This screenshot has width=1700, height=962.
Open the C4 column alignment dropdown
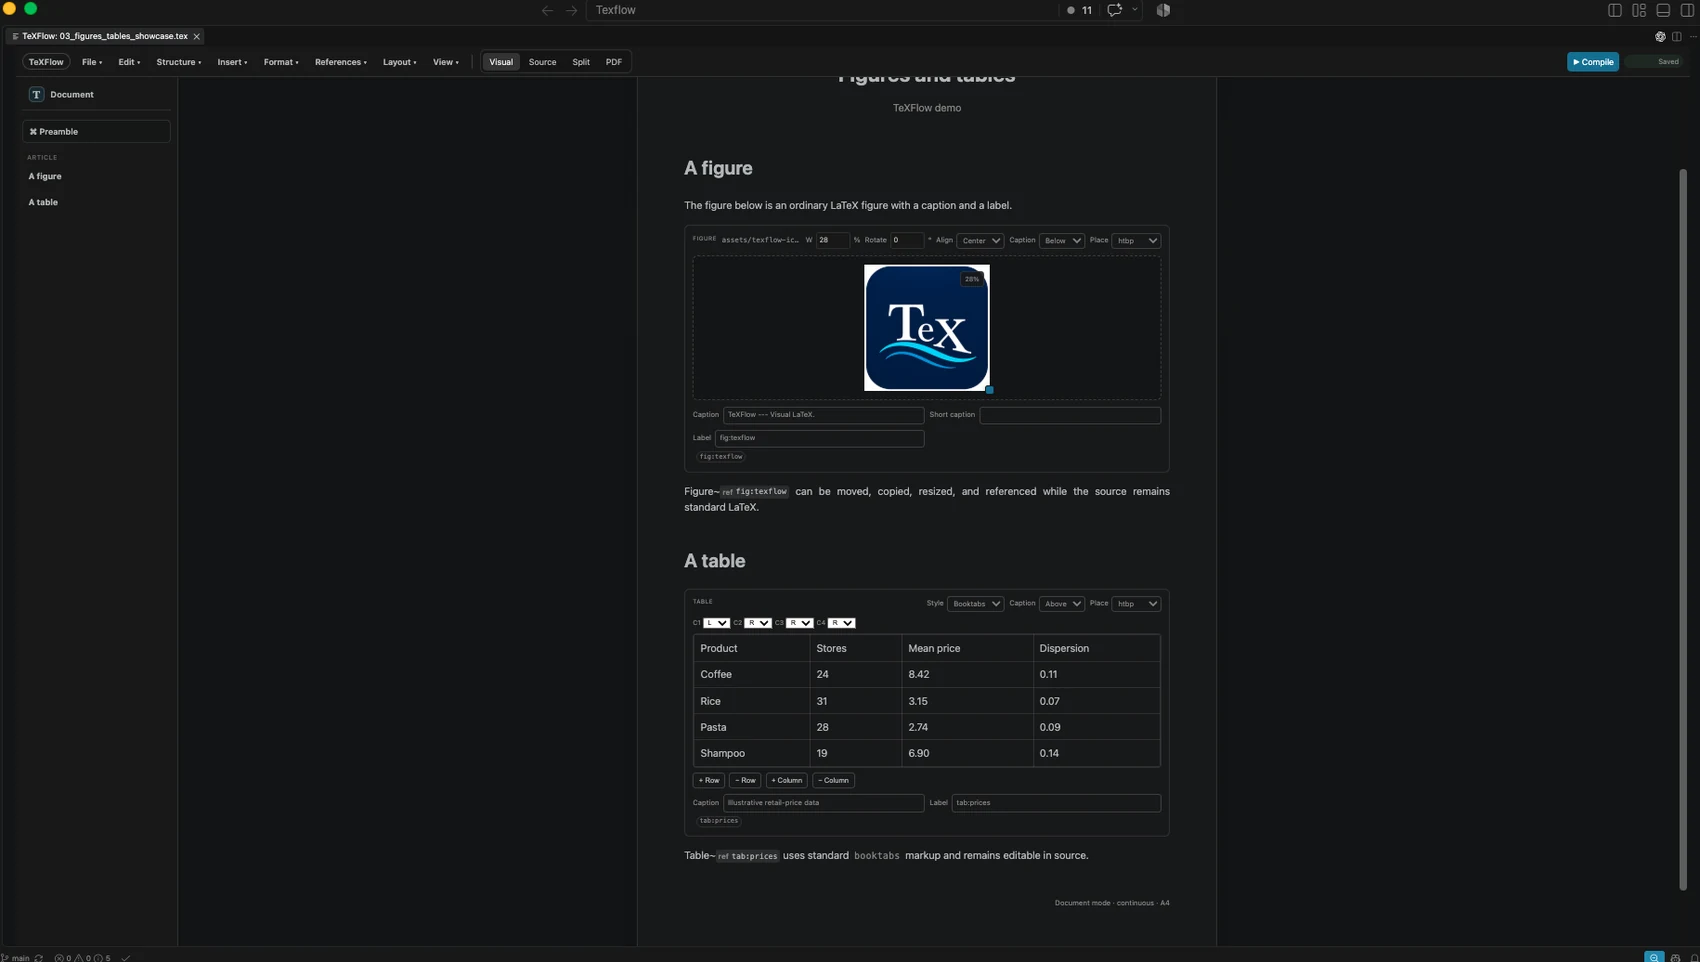pyautogui.click(x=842, y=623)
